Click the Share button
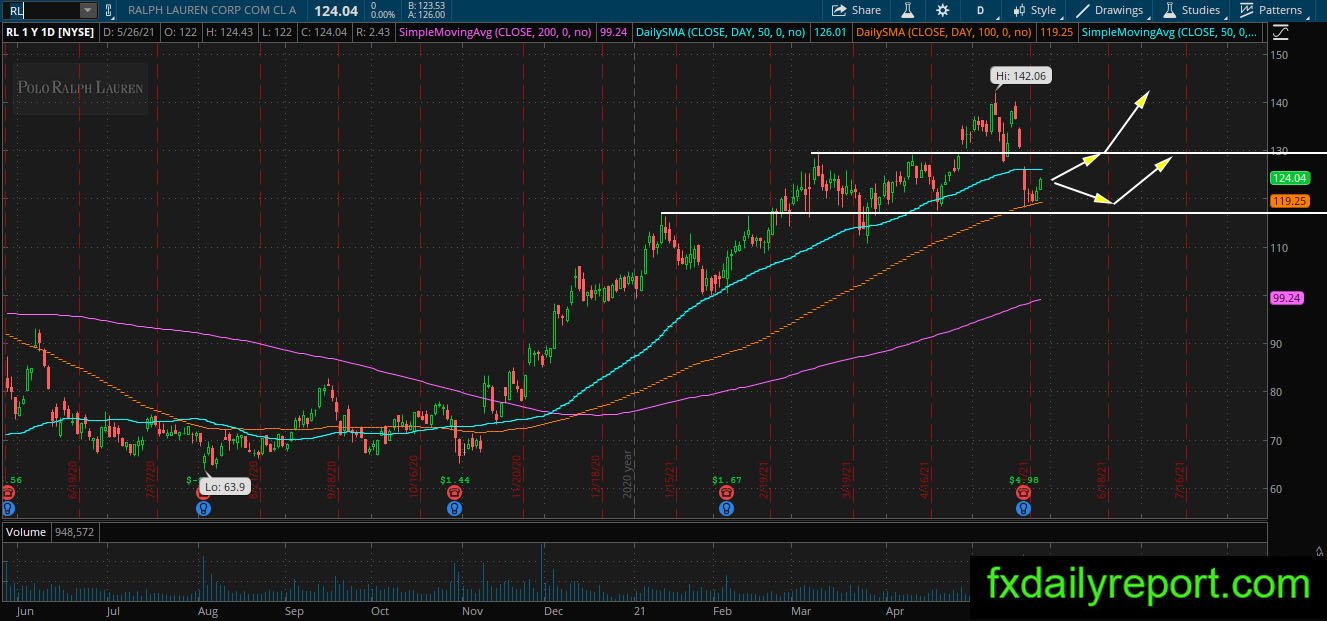The height and width of the screenshot is (621, 1327). (857, 10)
